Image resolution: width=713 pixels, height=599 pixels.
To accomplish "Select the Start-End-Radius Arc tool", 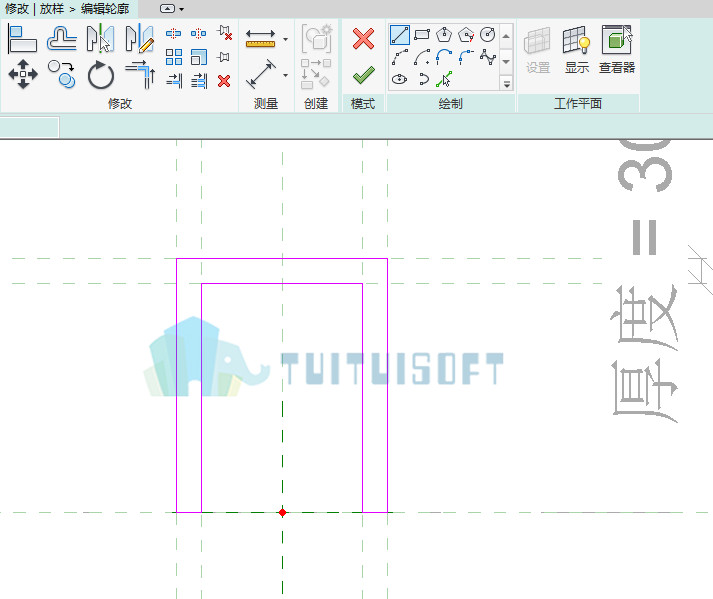I will click(400, 57).
